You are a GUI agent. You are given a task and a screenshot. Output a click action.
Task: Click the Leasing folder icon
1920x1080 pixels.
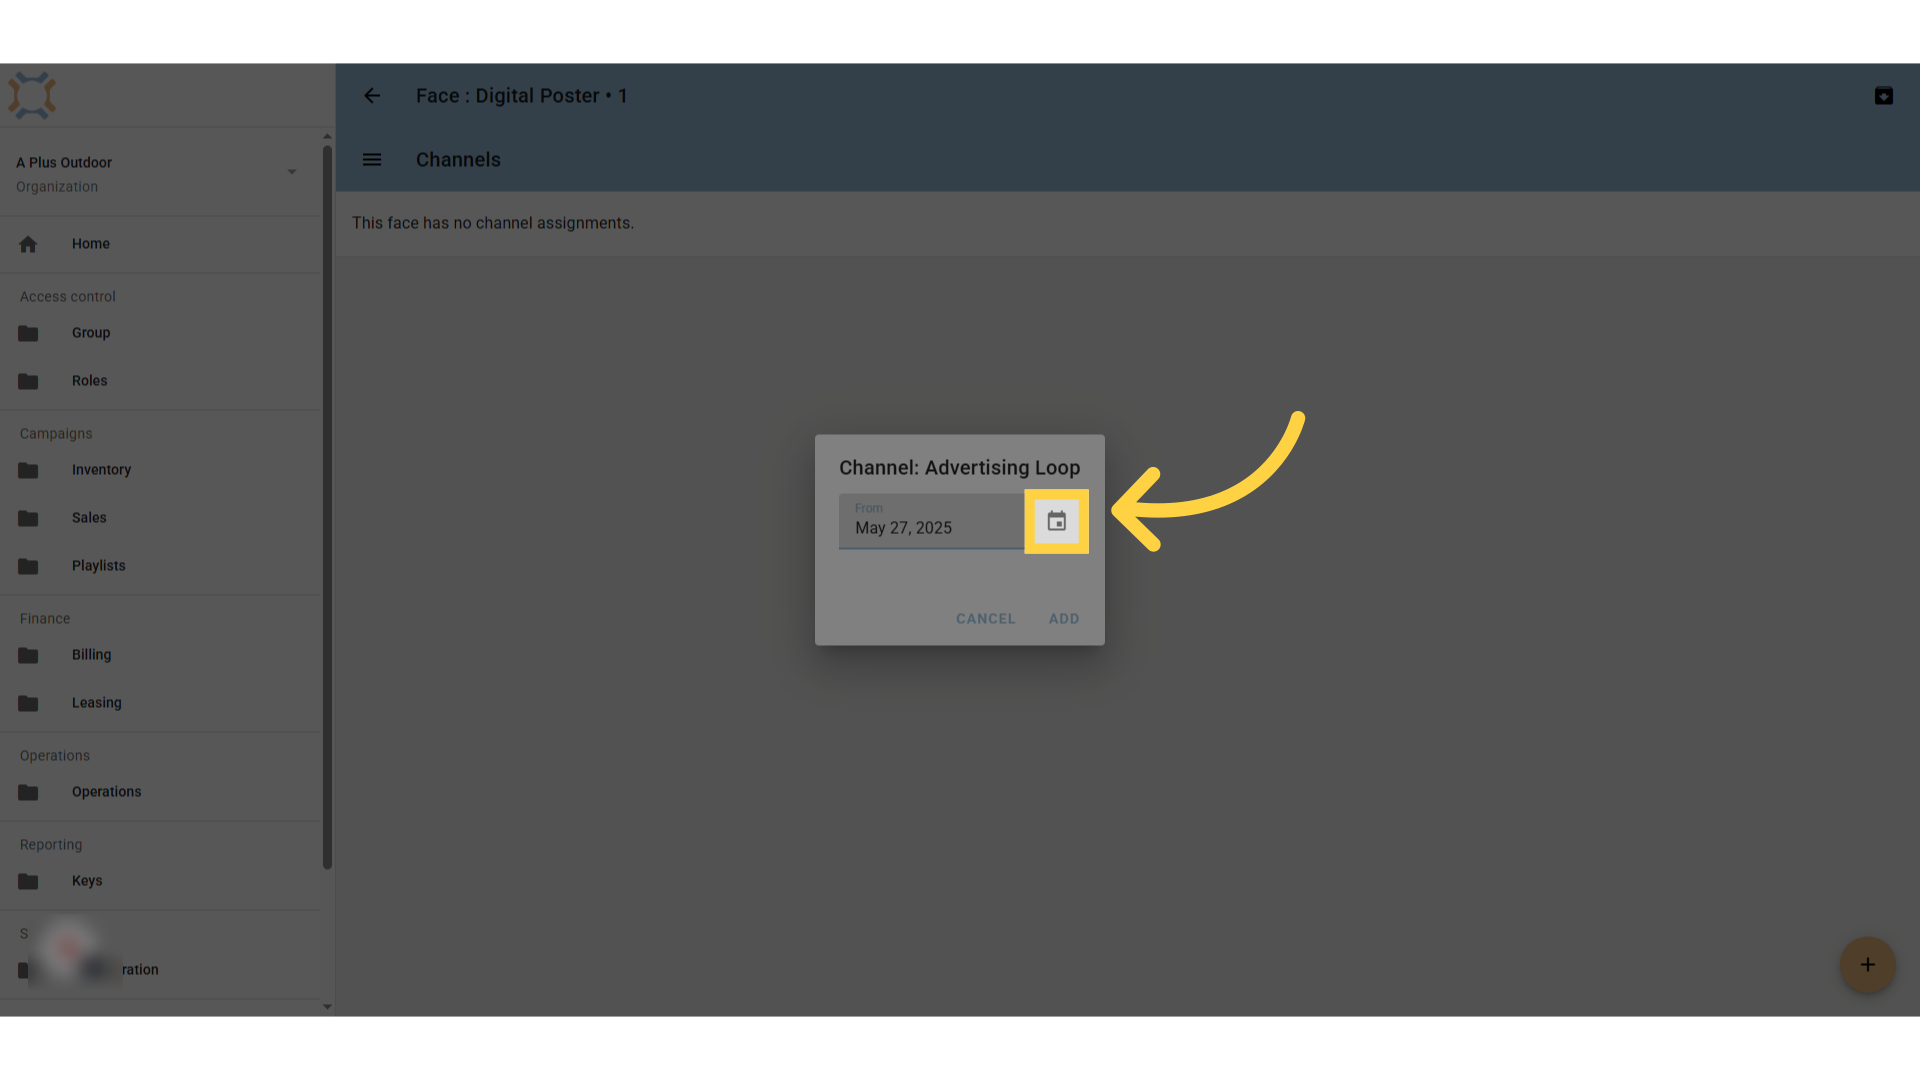[28, 703]
